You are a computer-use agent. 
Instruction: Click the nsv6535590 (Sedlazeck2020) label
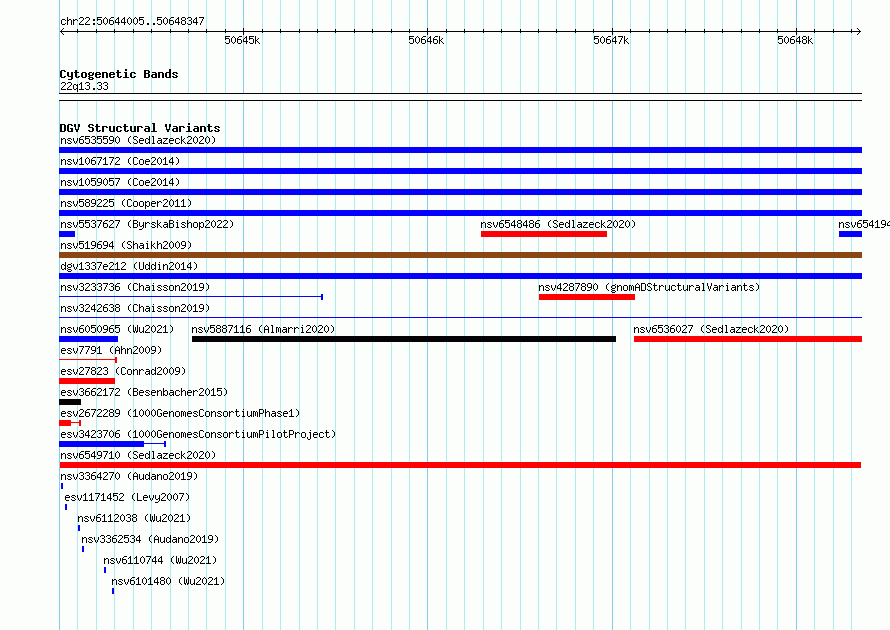(138, 140)
